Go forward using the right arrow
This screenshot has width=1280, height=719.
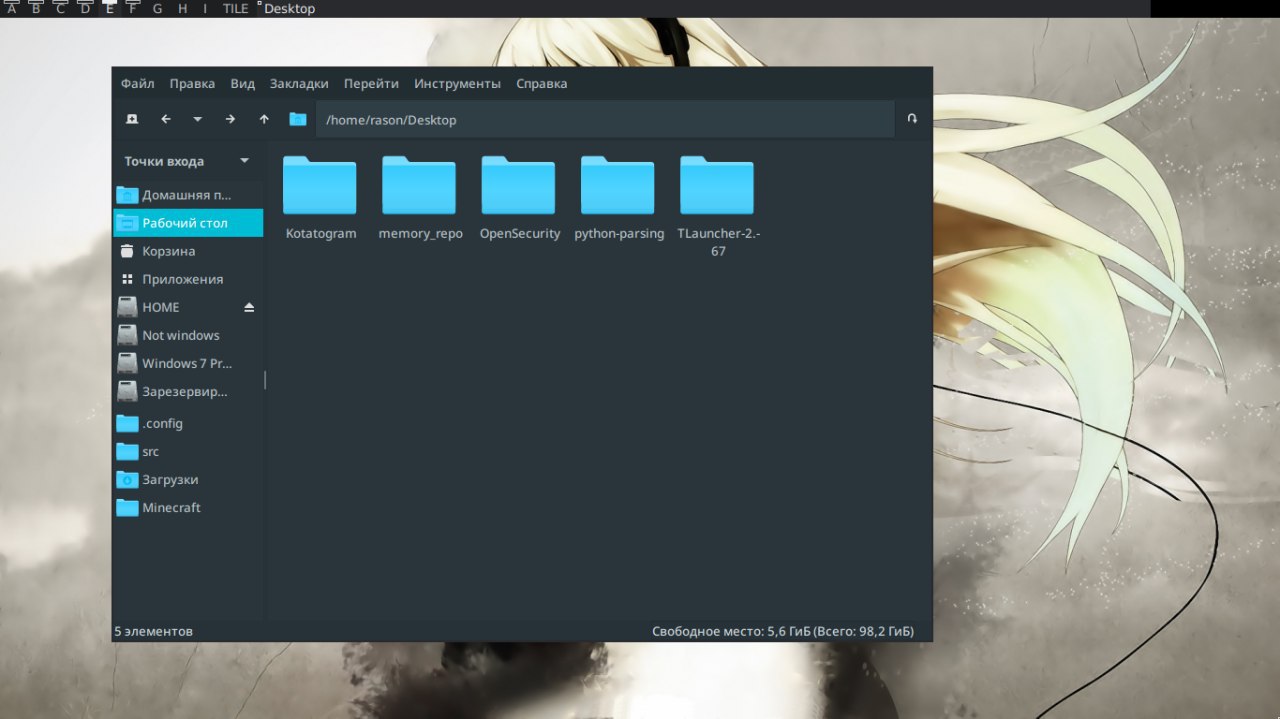click(x=230, y=119)
